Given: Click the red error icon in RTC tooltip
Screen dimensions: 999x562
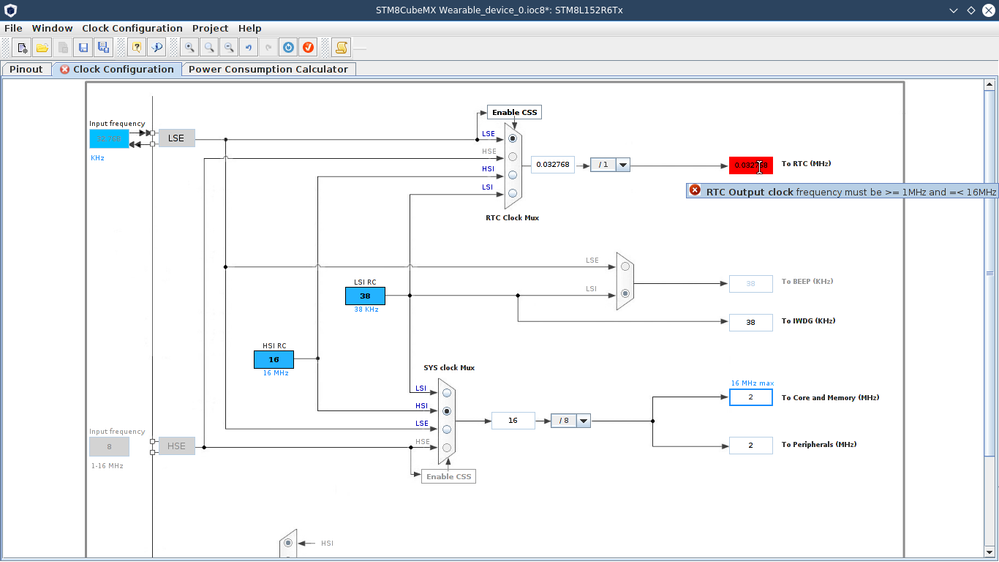Looking at the screenshot, I should tap(695, 190).
